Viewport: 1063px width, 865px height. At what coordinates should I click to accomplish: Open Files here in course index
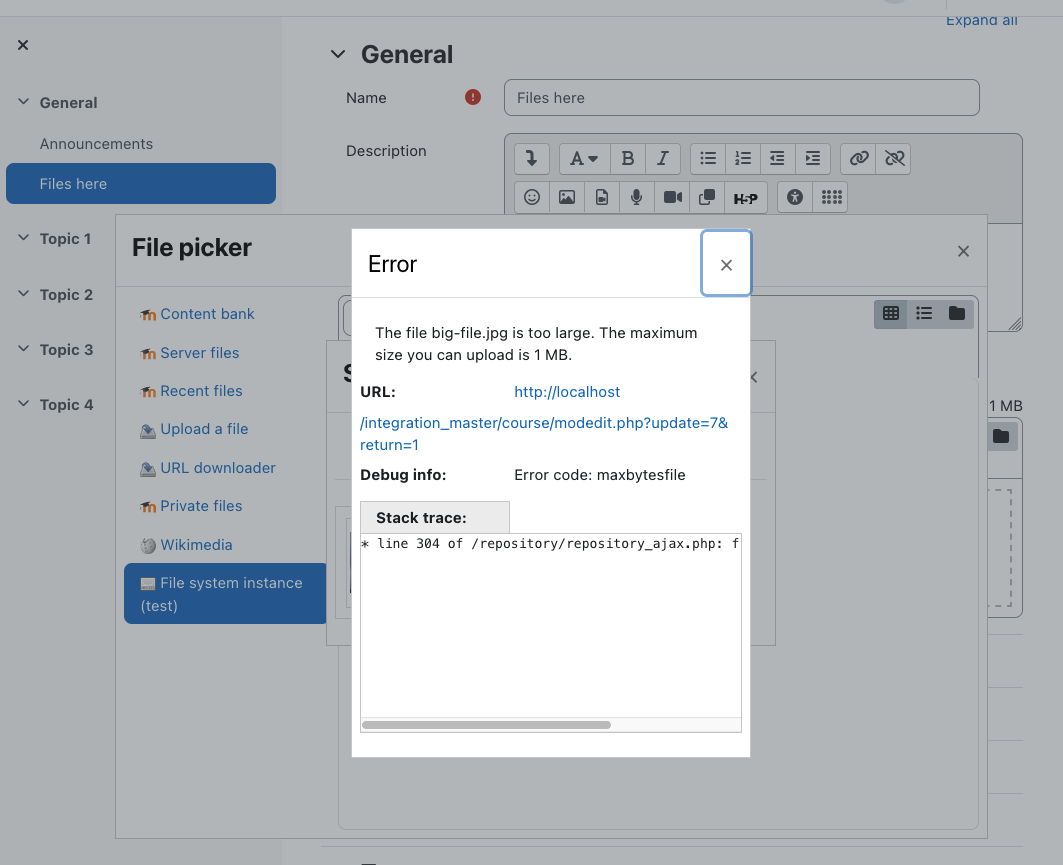pos(141,184)
